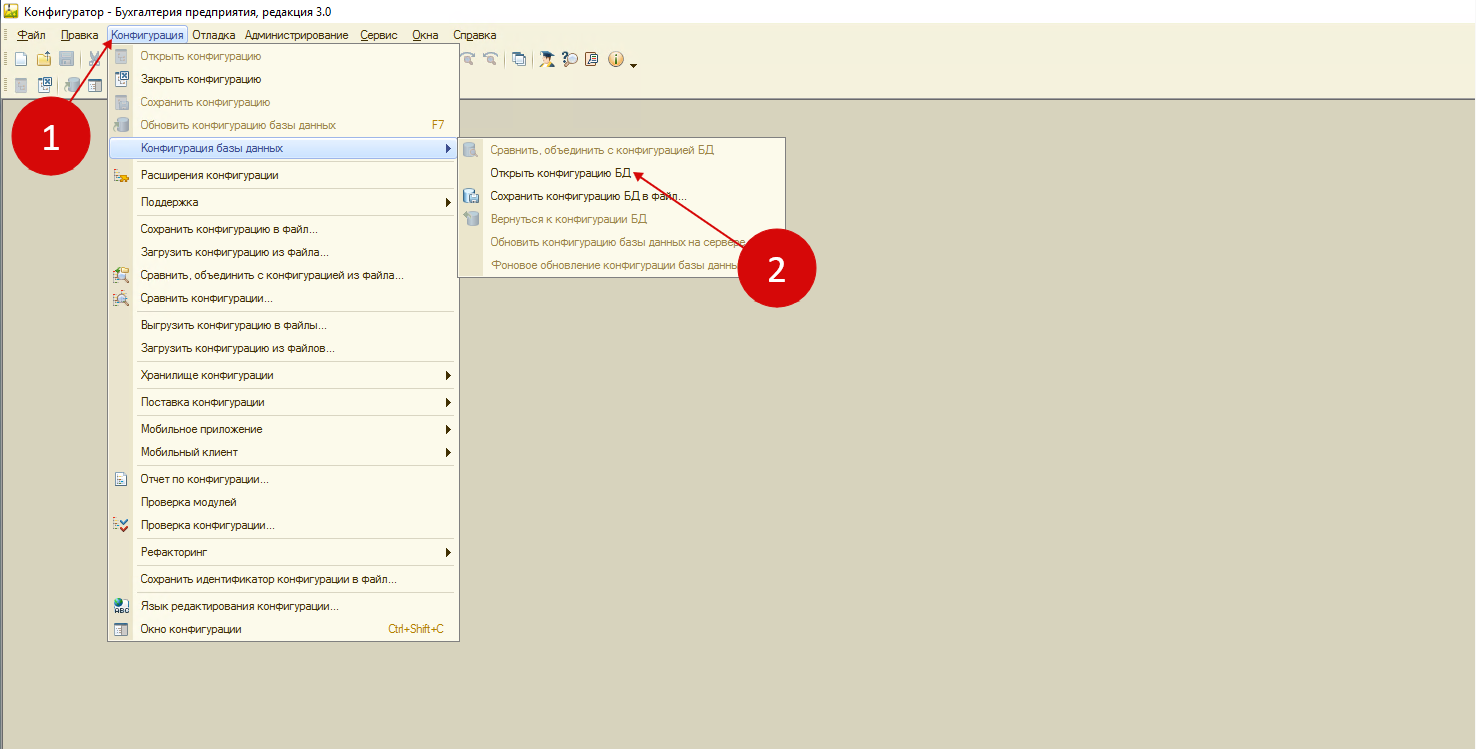Select Загрузить конфигурацию из файла...
1476x749 pixels.
(284, 252)
